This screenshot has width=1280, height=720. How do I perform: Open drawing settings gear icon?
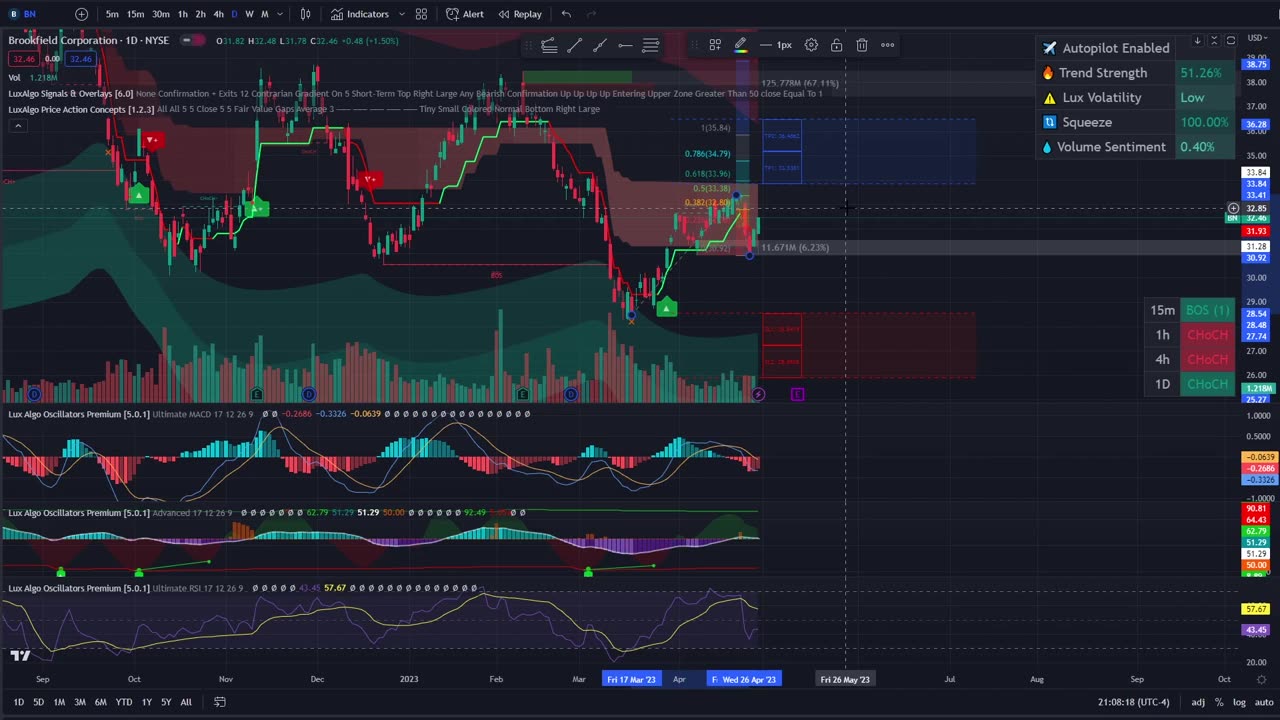(x=811, y=45)
